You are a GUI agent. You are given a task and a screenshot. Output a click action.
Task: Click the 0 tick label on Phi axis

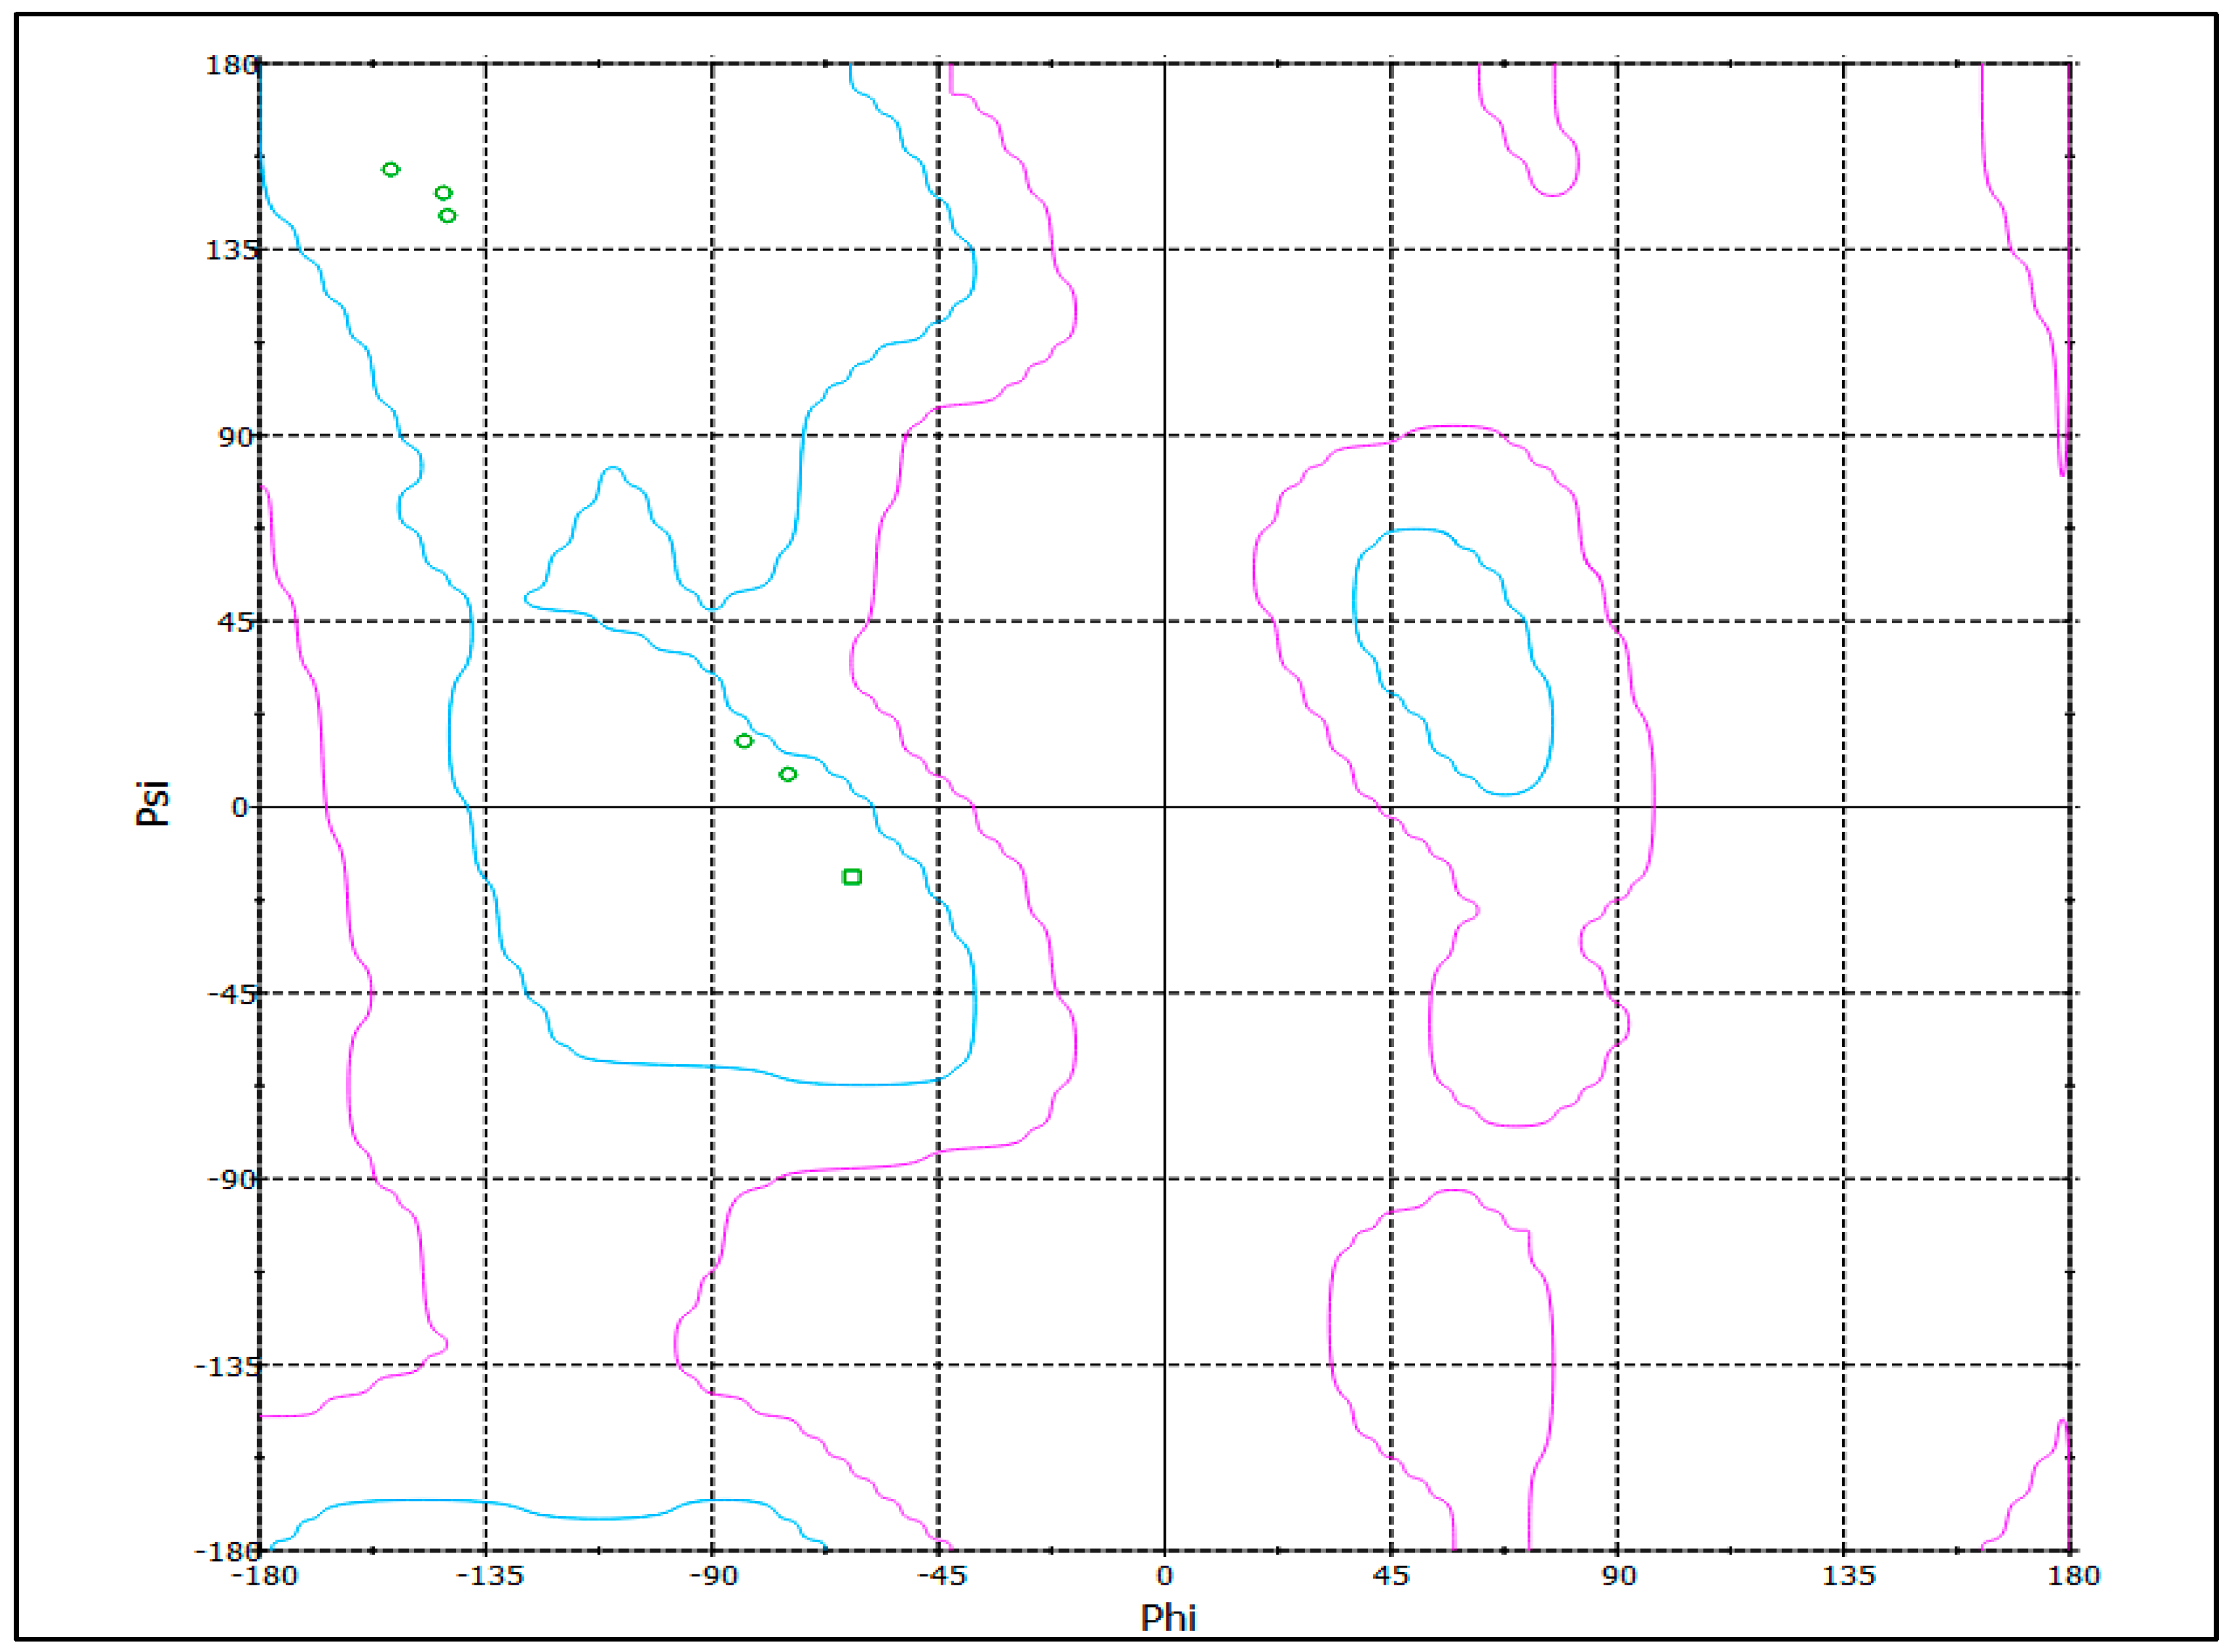(1164, 1577)
